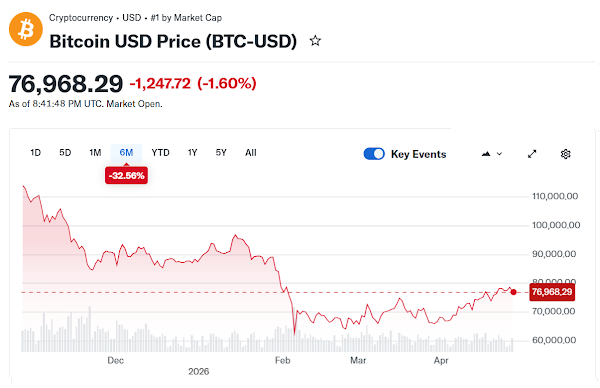
Task: Show the 1Y price history
Action: [192, 153]
